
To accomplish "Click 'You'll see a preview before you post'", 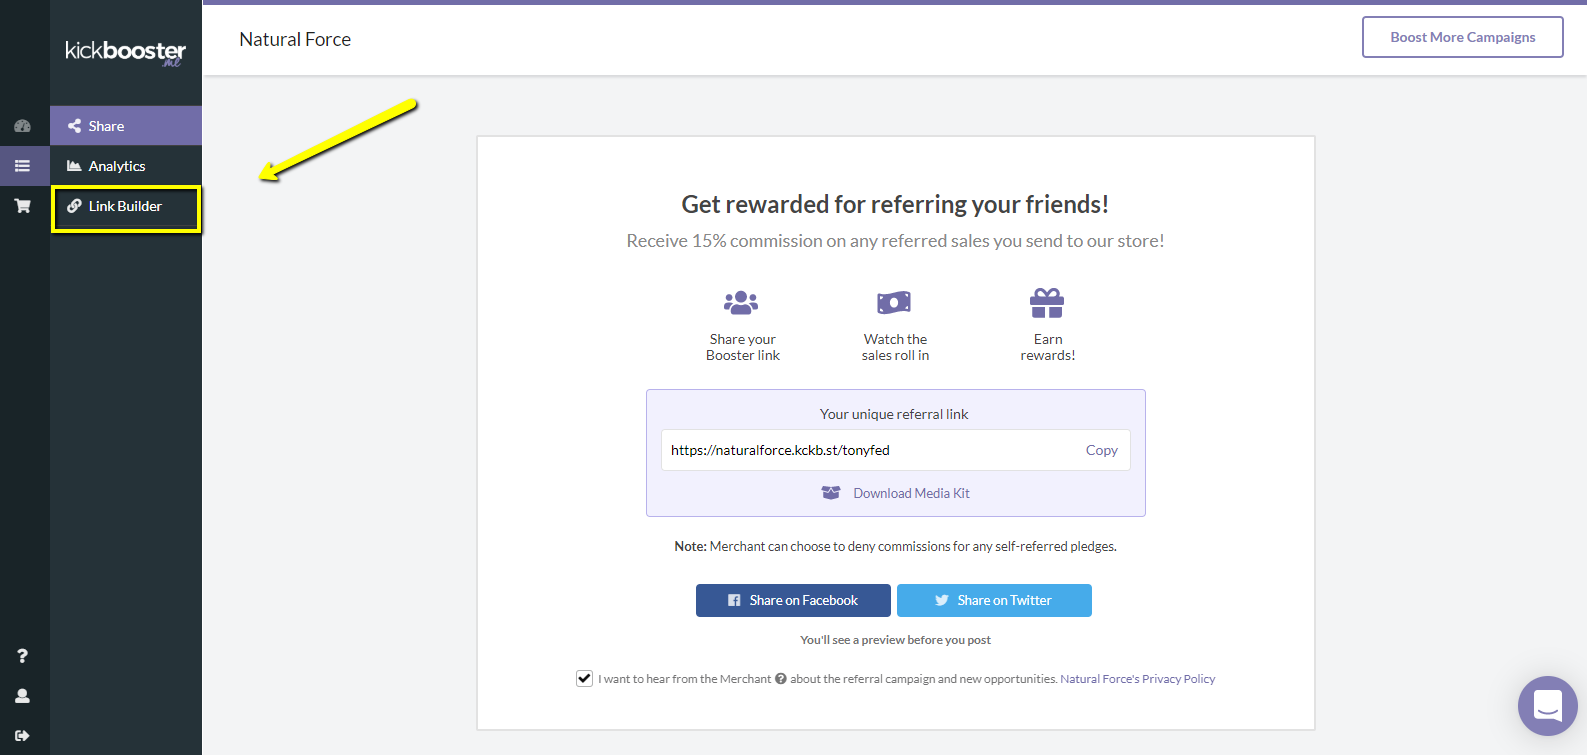I will [895, 640].
